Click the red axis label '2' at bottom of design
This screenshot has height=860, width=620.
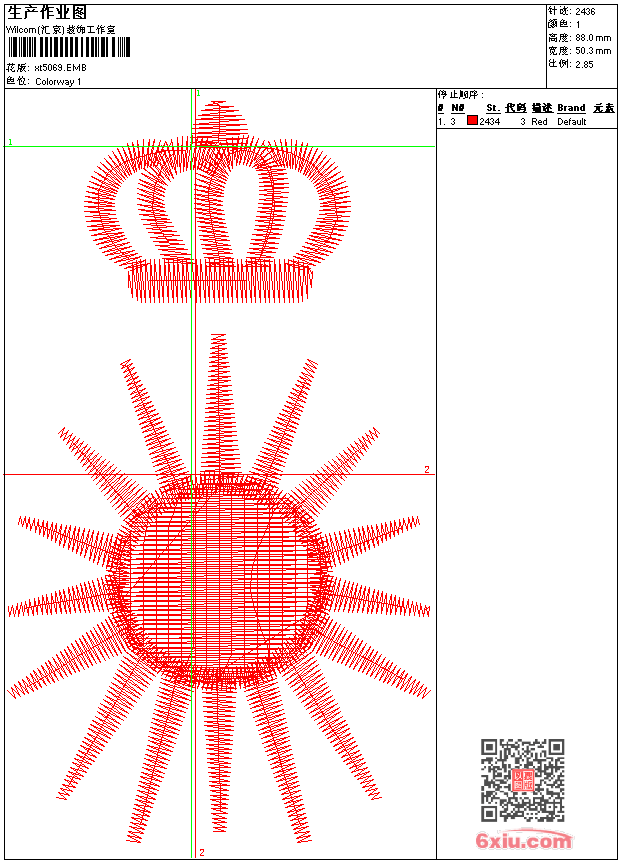point(202,852)
